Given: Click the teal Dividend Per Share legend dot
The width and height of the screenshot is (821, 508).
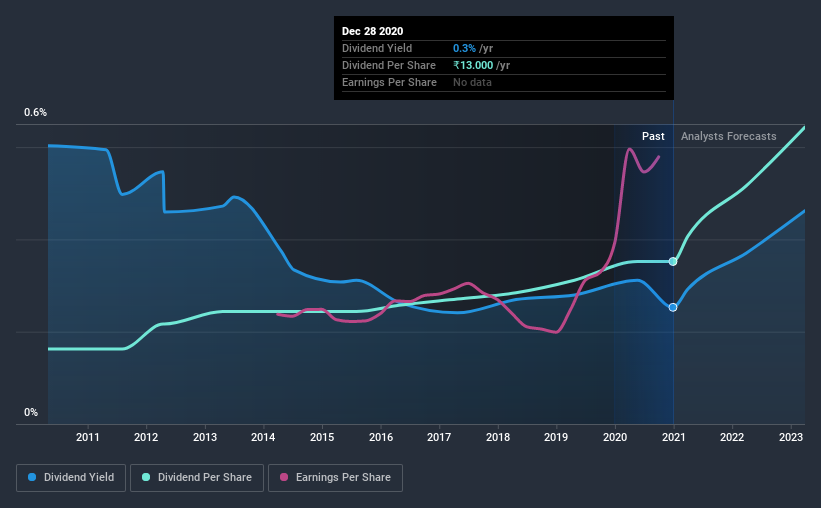Looking at the screenshot, I should pyautogui.click(x=146, y=477).
